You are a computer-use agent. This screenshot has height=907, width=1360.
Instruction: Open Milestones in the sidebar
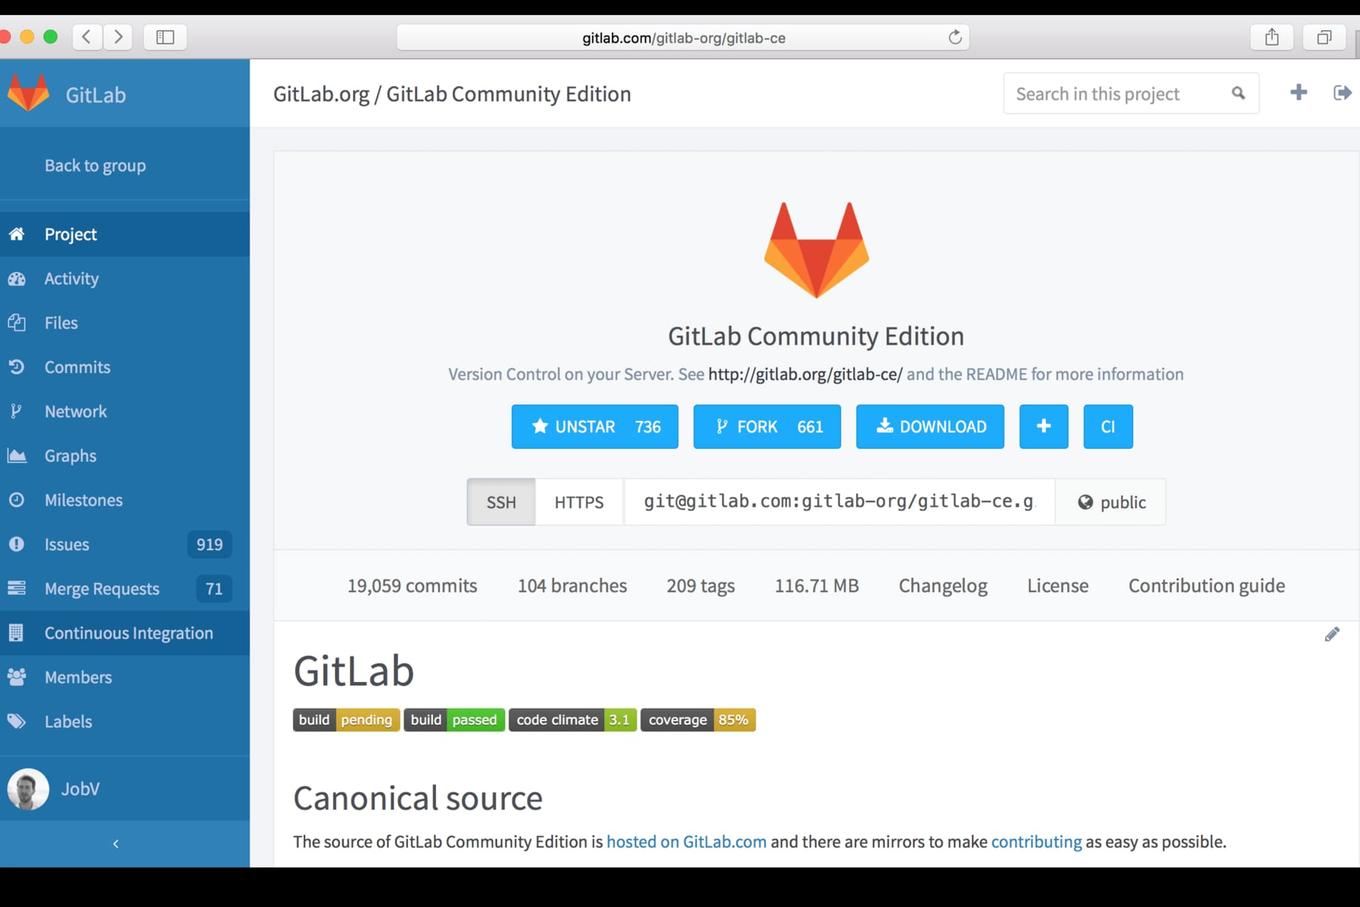click(125, 500)
